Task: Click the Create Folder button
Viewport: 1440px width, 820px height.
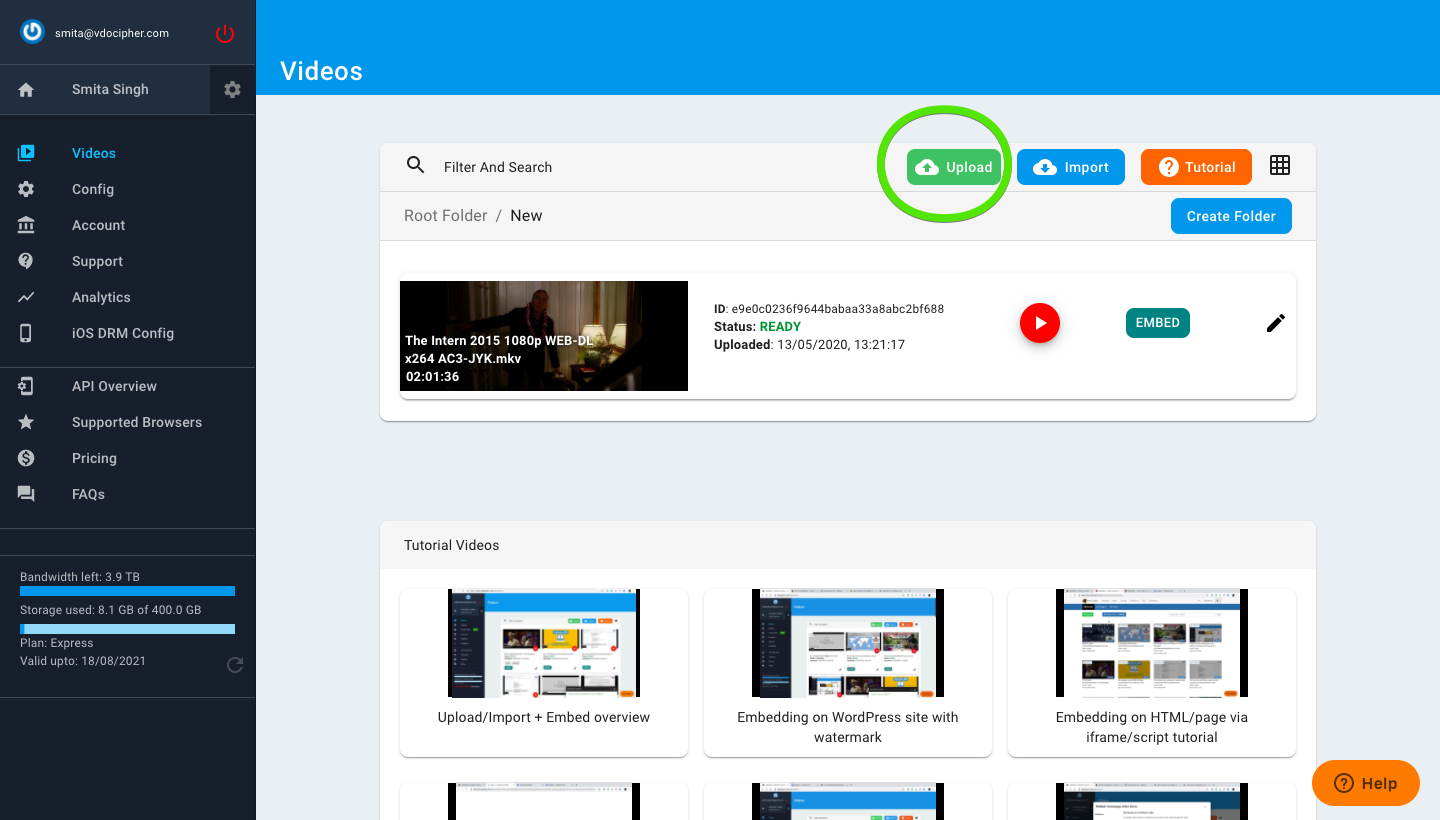Action: click(x=1231, y=216)
